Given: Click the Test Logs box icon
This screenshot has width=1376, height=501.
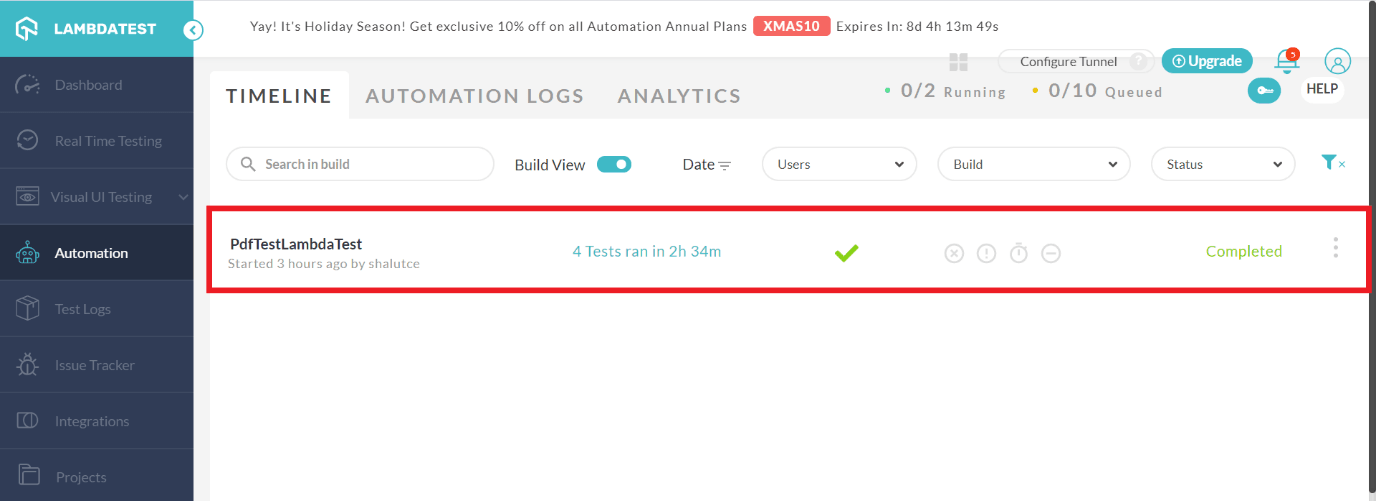Looking at the screenshot, I should coord(28,309).
